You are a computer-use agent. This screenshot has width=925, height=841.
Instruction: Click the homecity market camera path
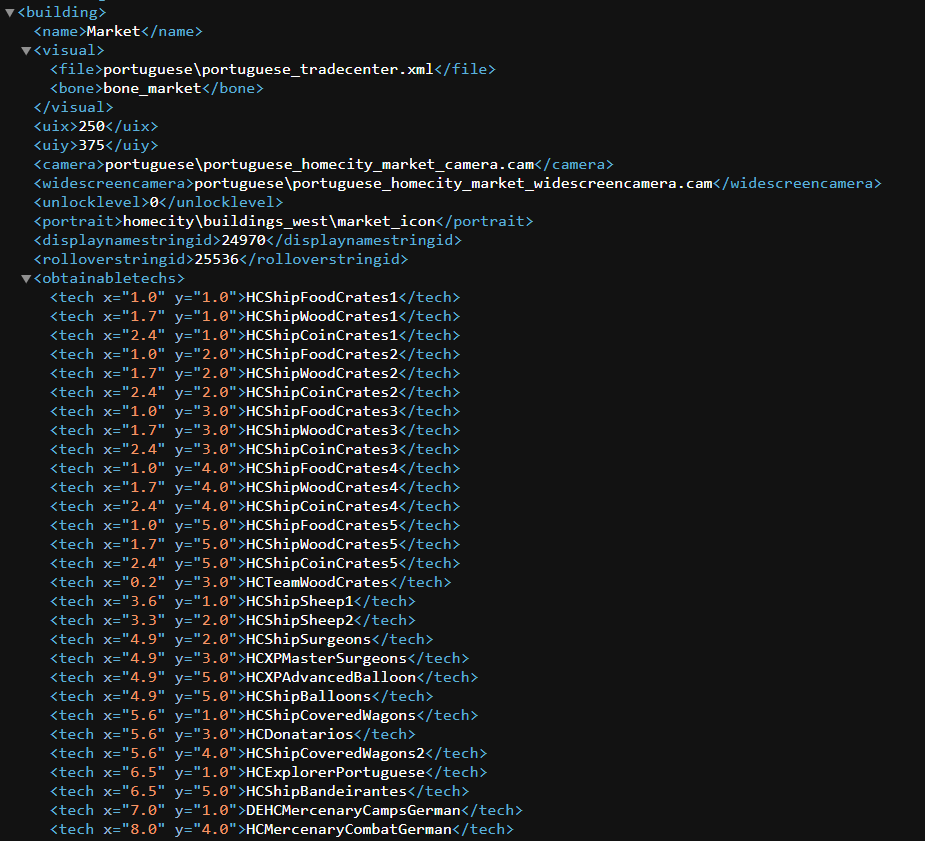click(319, 164)
